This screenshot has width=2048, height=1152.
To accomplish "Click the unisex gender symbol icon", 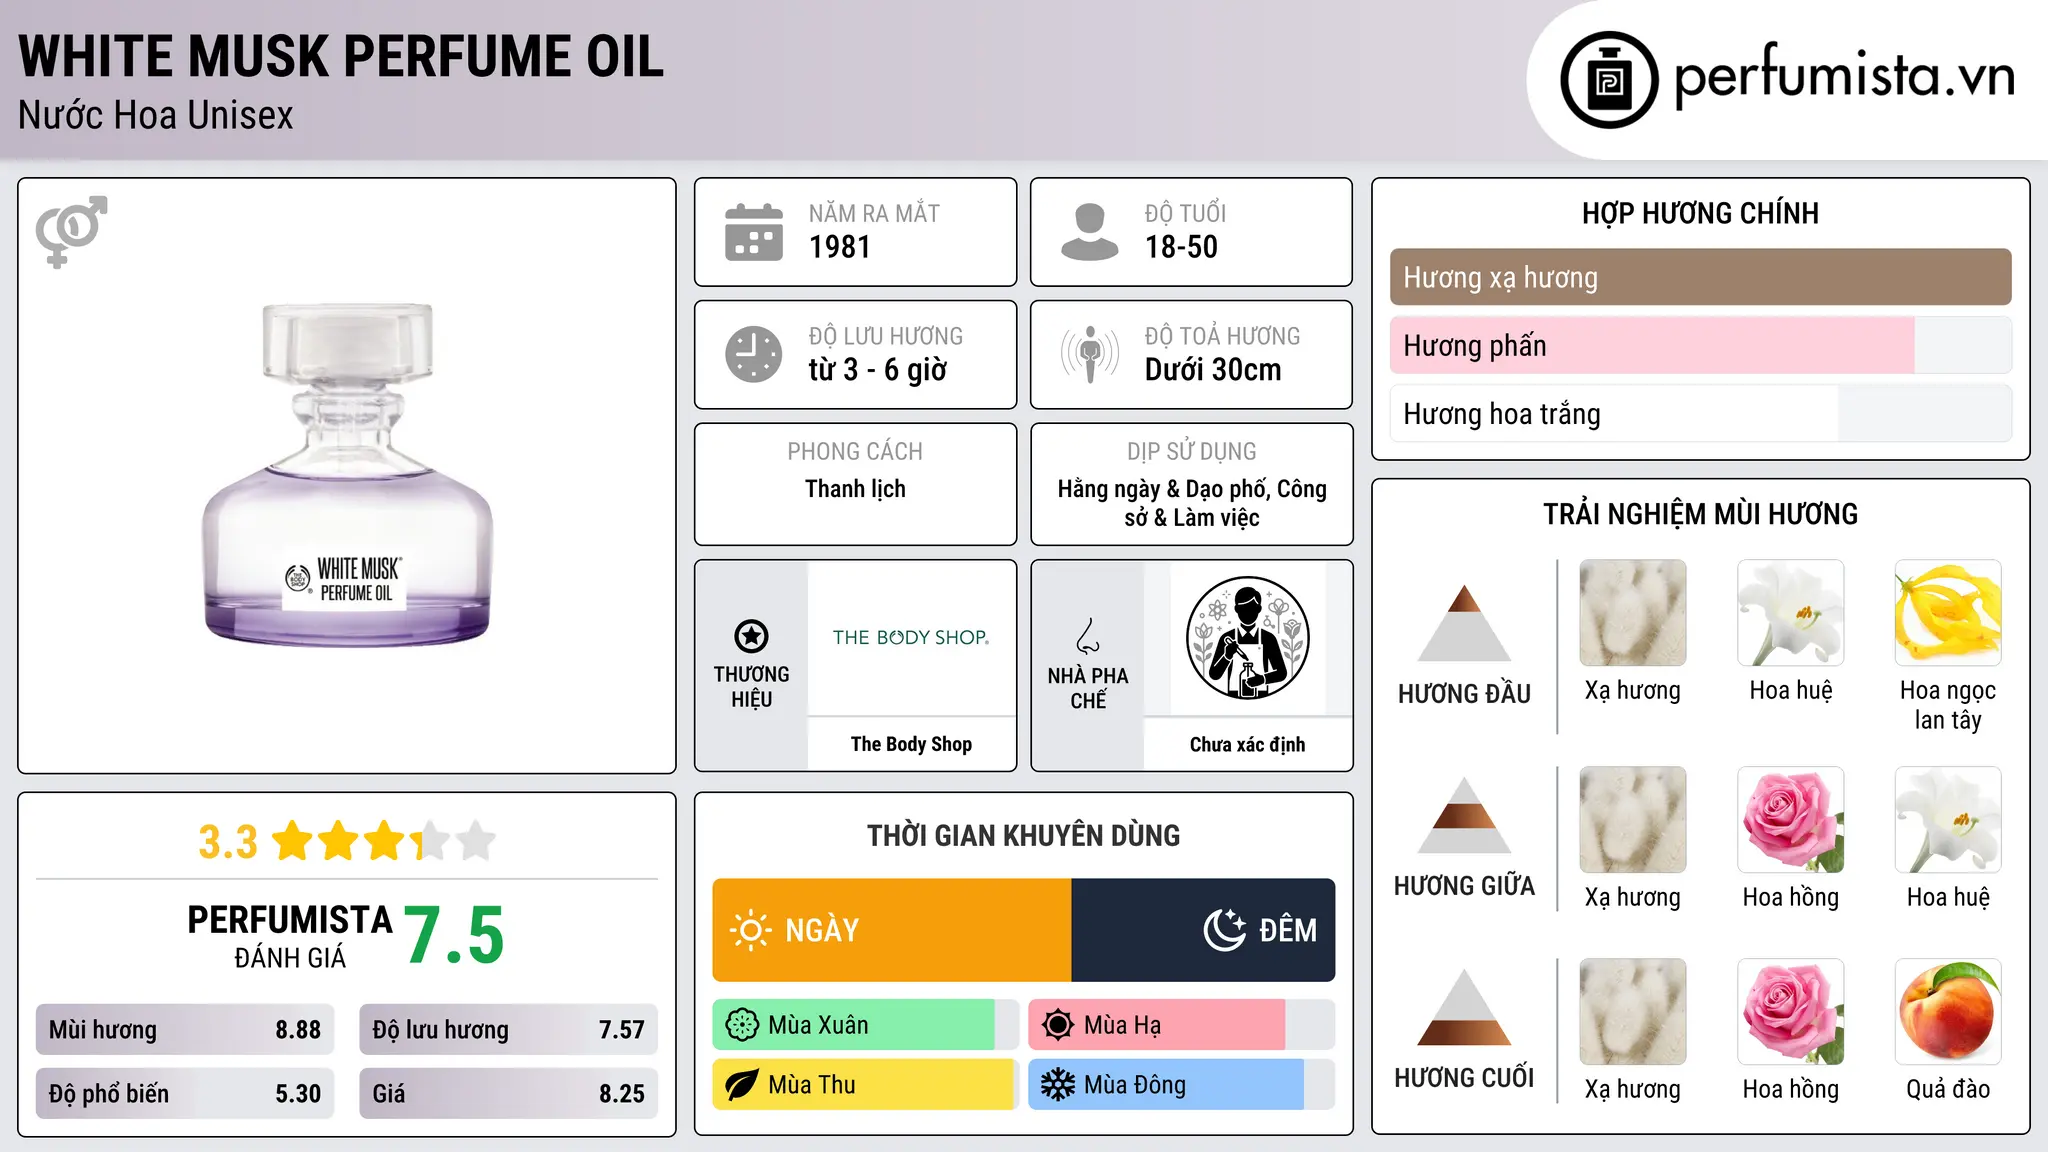I will 71,232.
